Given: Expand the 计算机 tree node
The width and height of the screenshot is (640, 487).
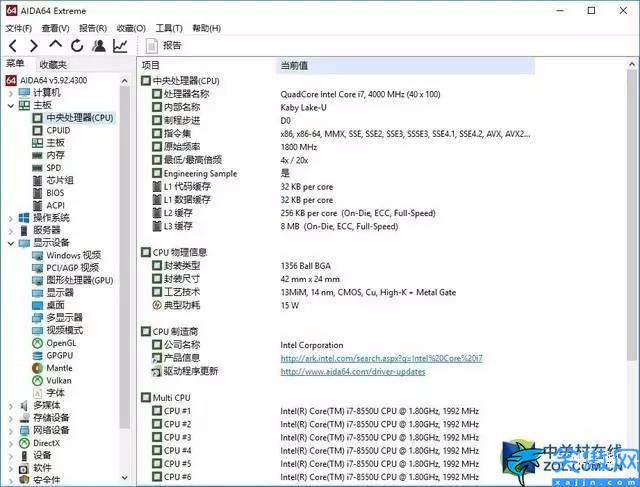Looking at the screenshot, I should 11,93.
